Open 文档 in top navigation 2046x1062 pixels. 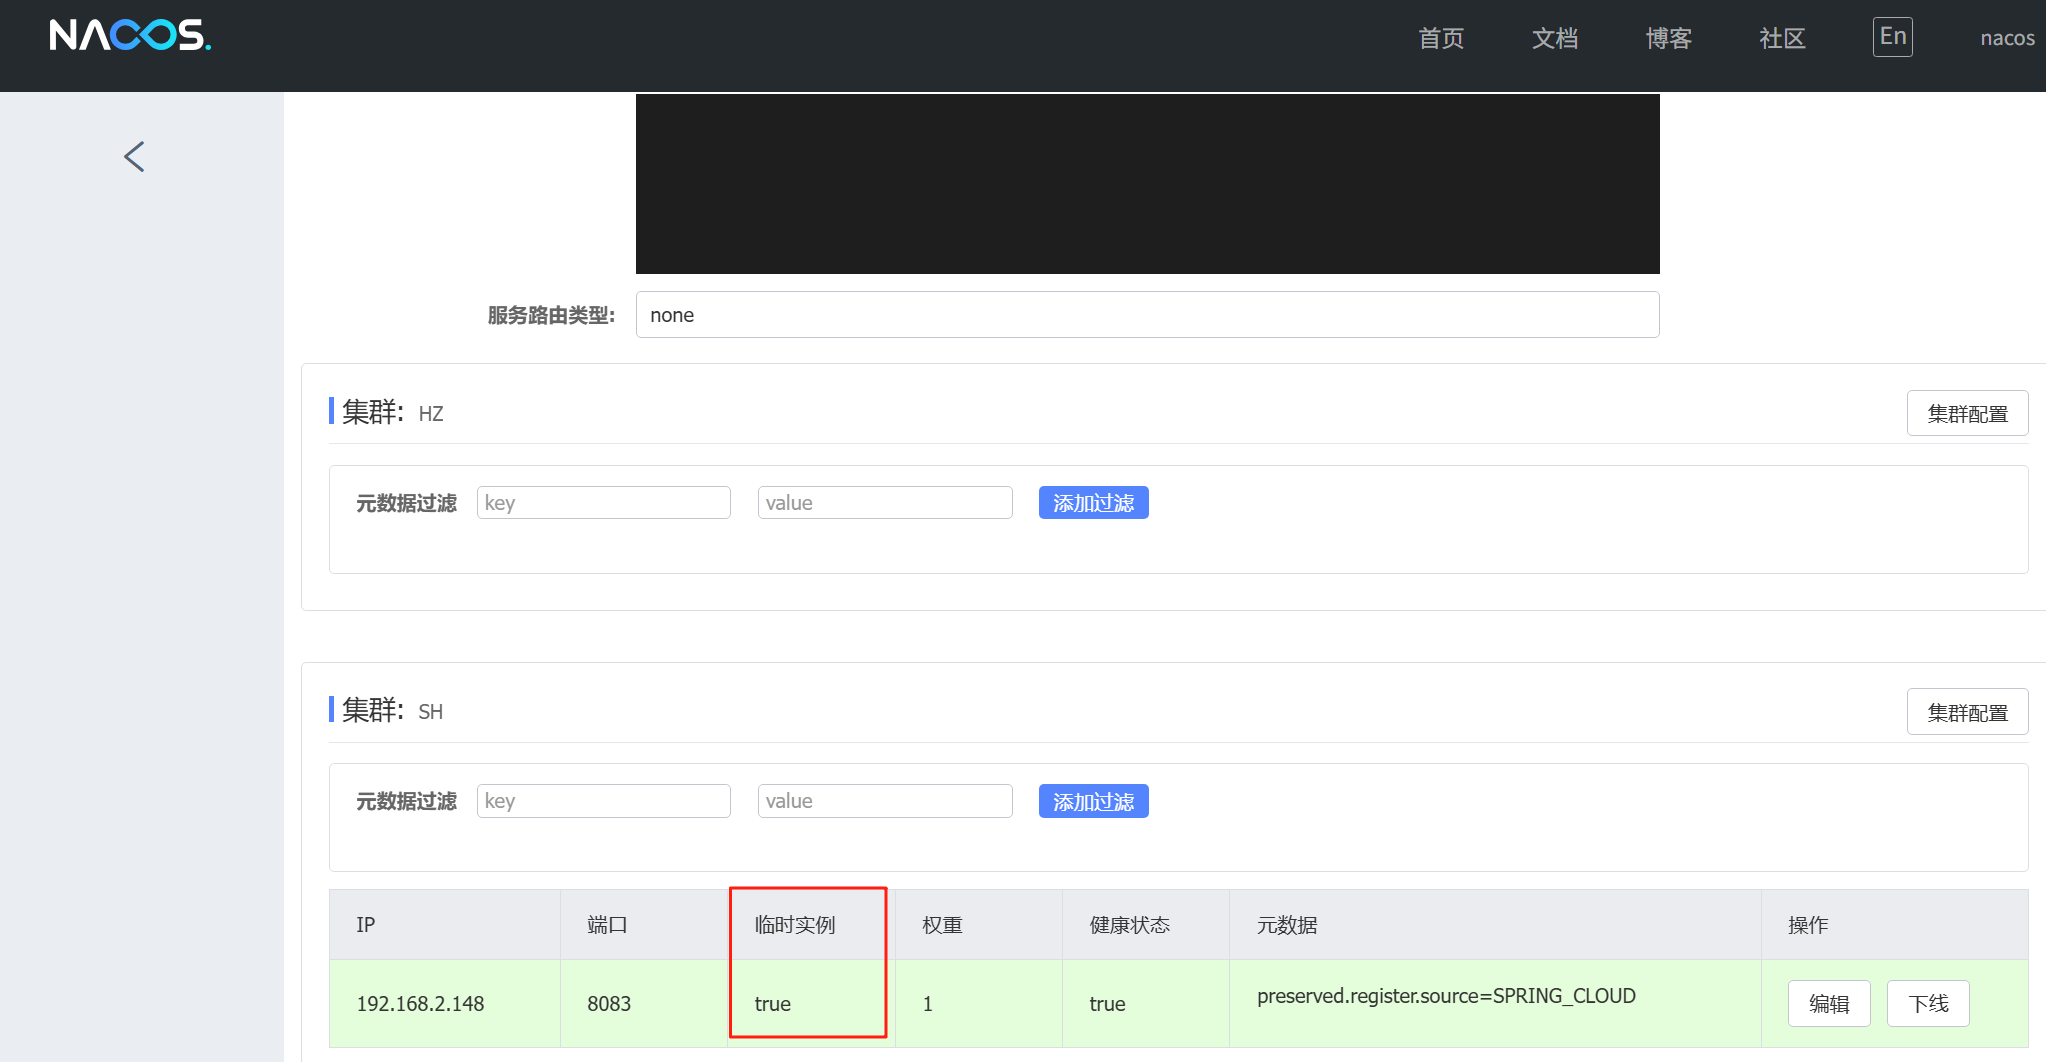tap(1555, 38)
